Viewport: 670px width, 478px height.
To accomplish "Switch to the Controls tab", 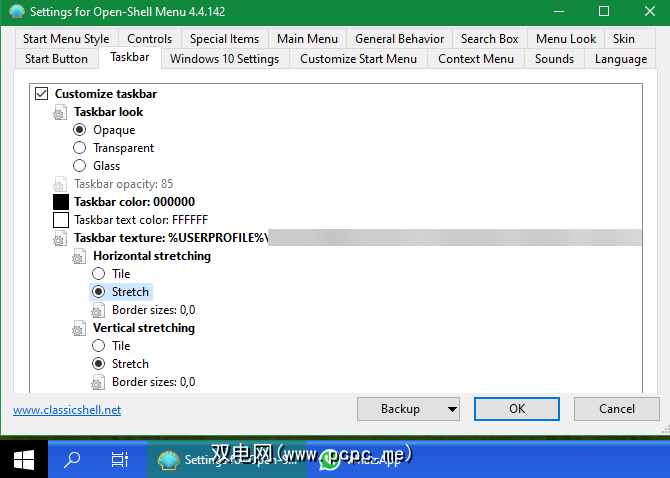I will pos(150,39).
